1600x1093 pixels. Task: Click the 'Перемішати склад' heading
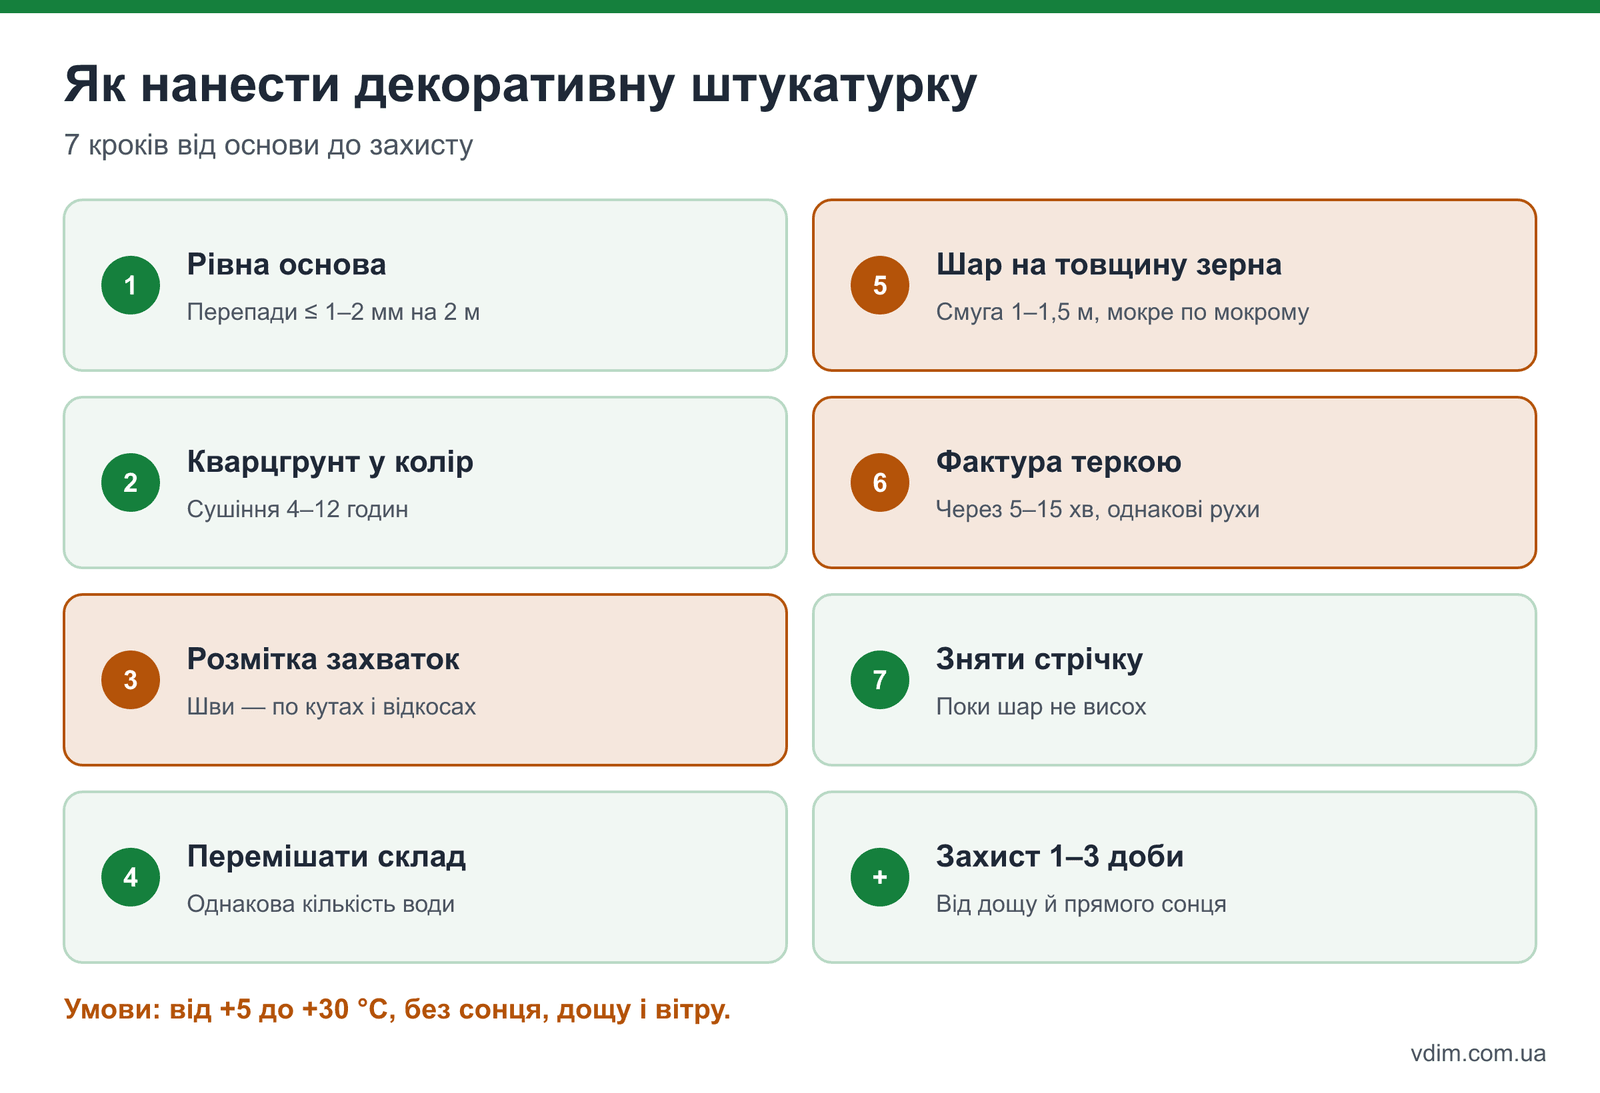[x=326, y=857]
